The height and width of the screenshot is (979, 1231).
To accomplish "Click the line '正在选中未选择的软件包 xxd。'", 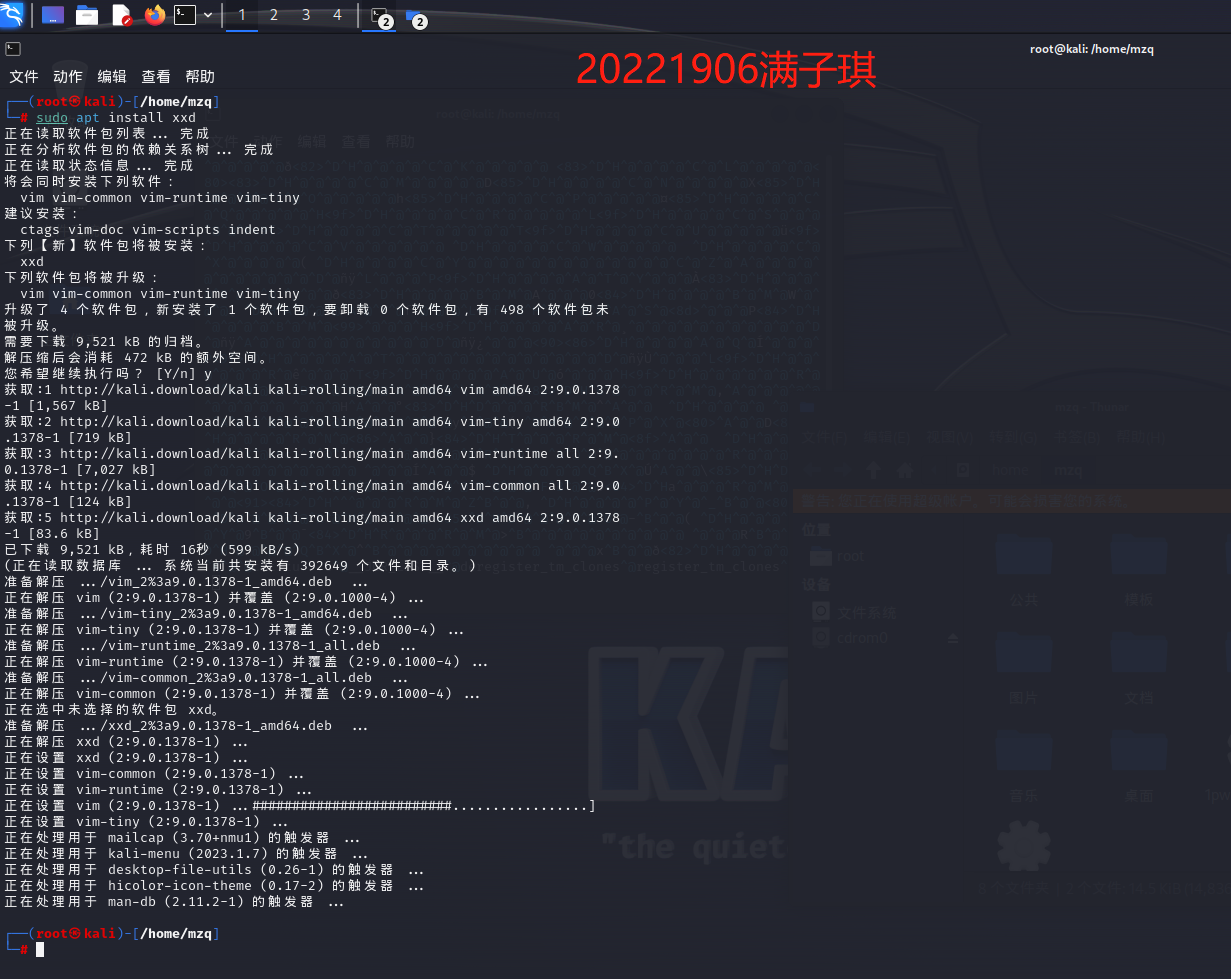I will 112,709.
